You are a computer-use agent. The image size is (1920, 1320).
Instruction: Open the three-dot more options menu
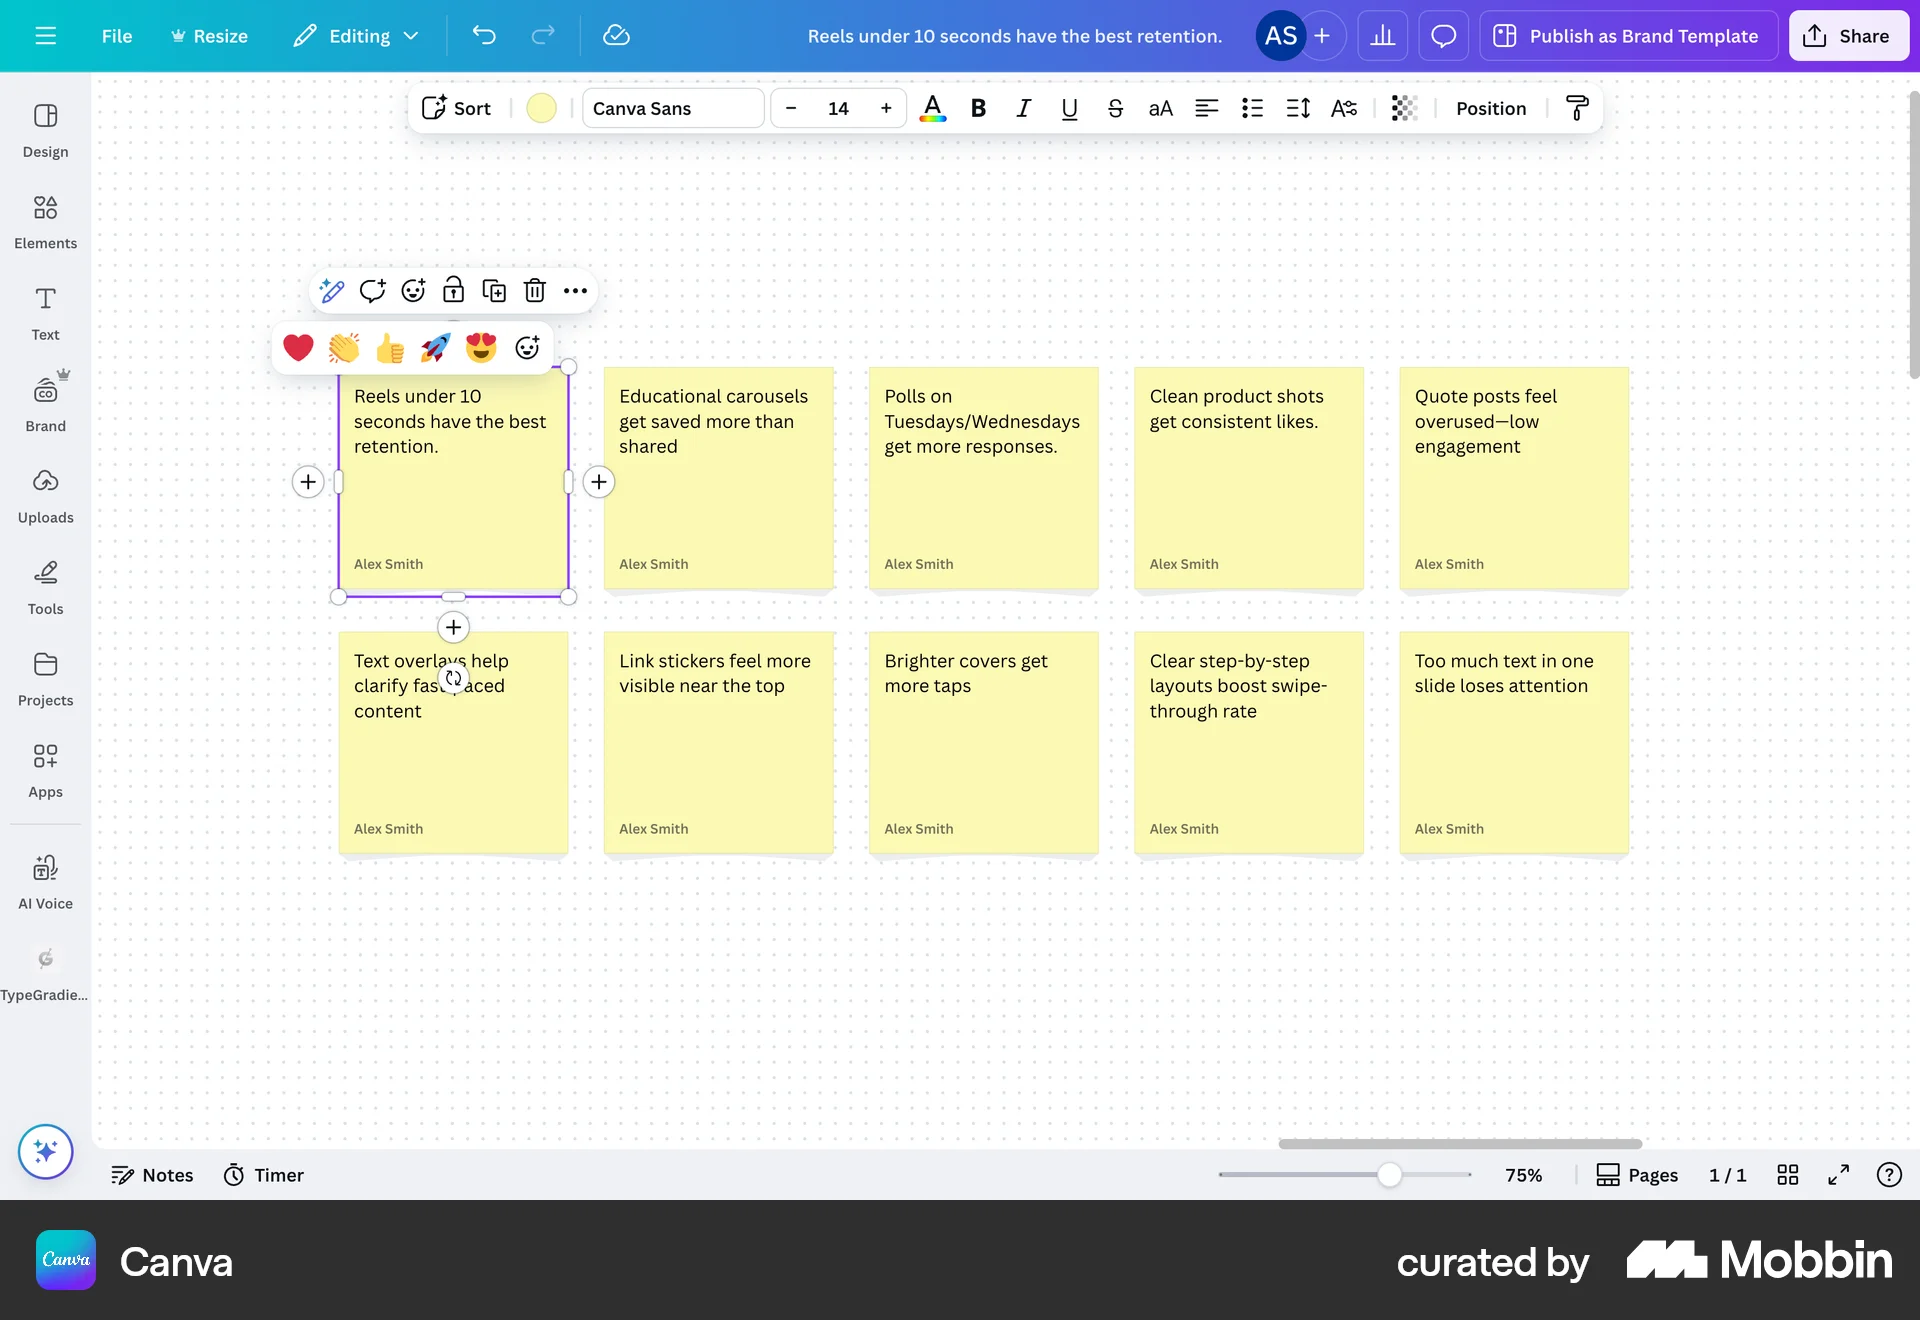click(x=575, y=291)
